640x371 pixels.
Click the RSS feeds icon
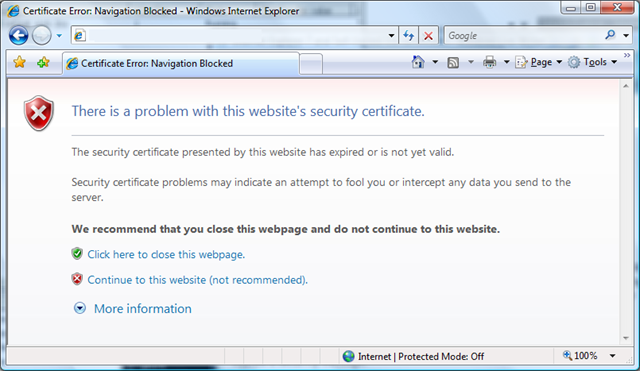[453, 62]
